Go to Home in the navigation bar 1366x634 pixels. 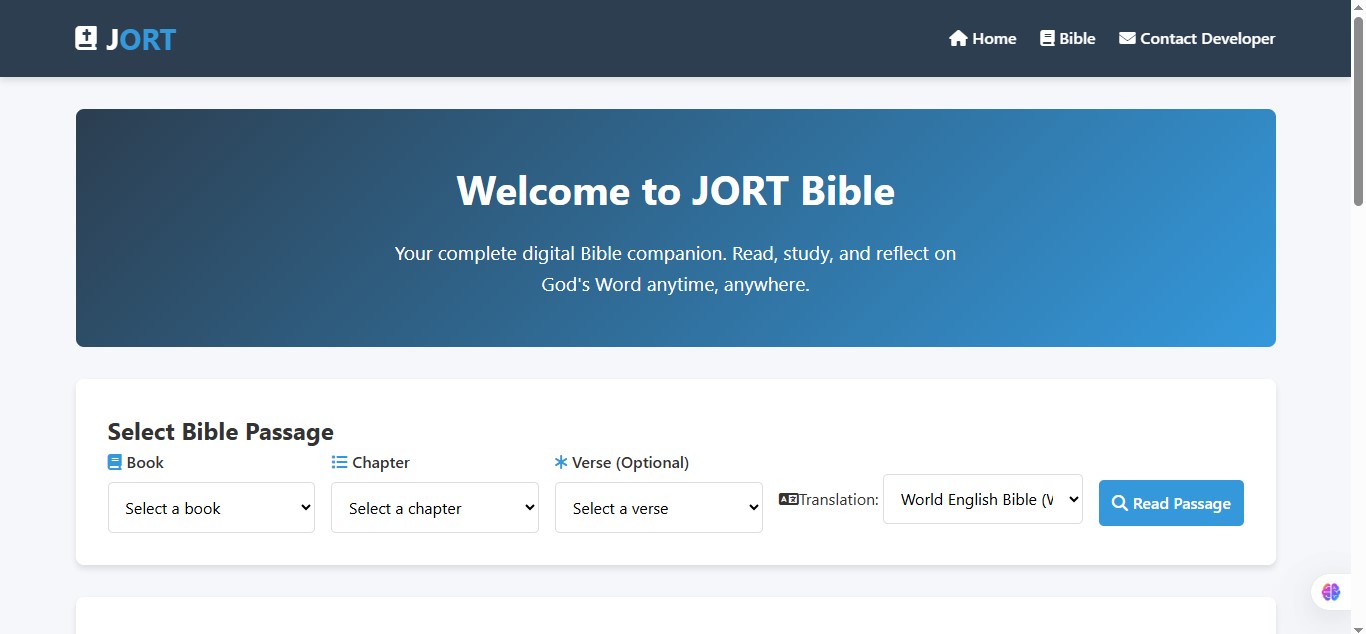[x=991, y=38]
